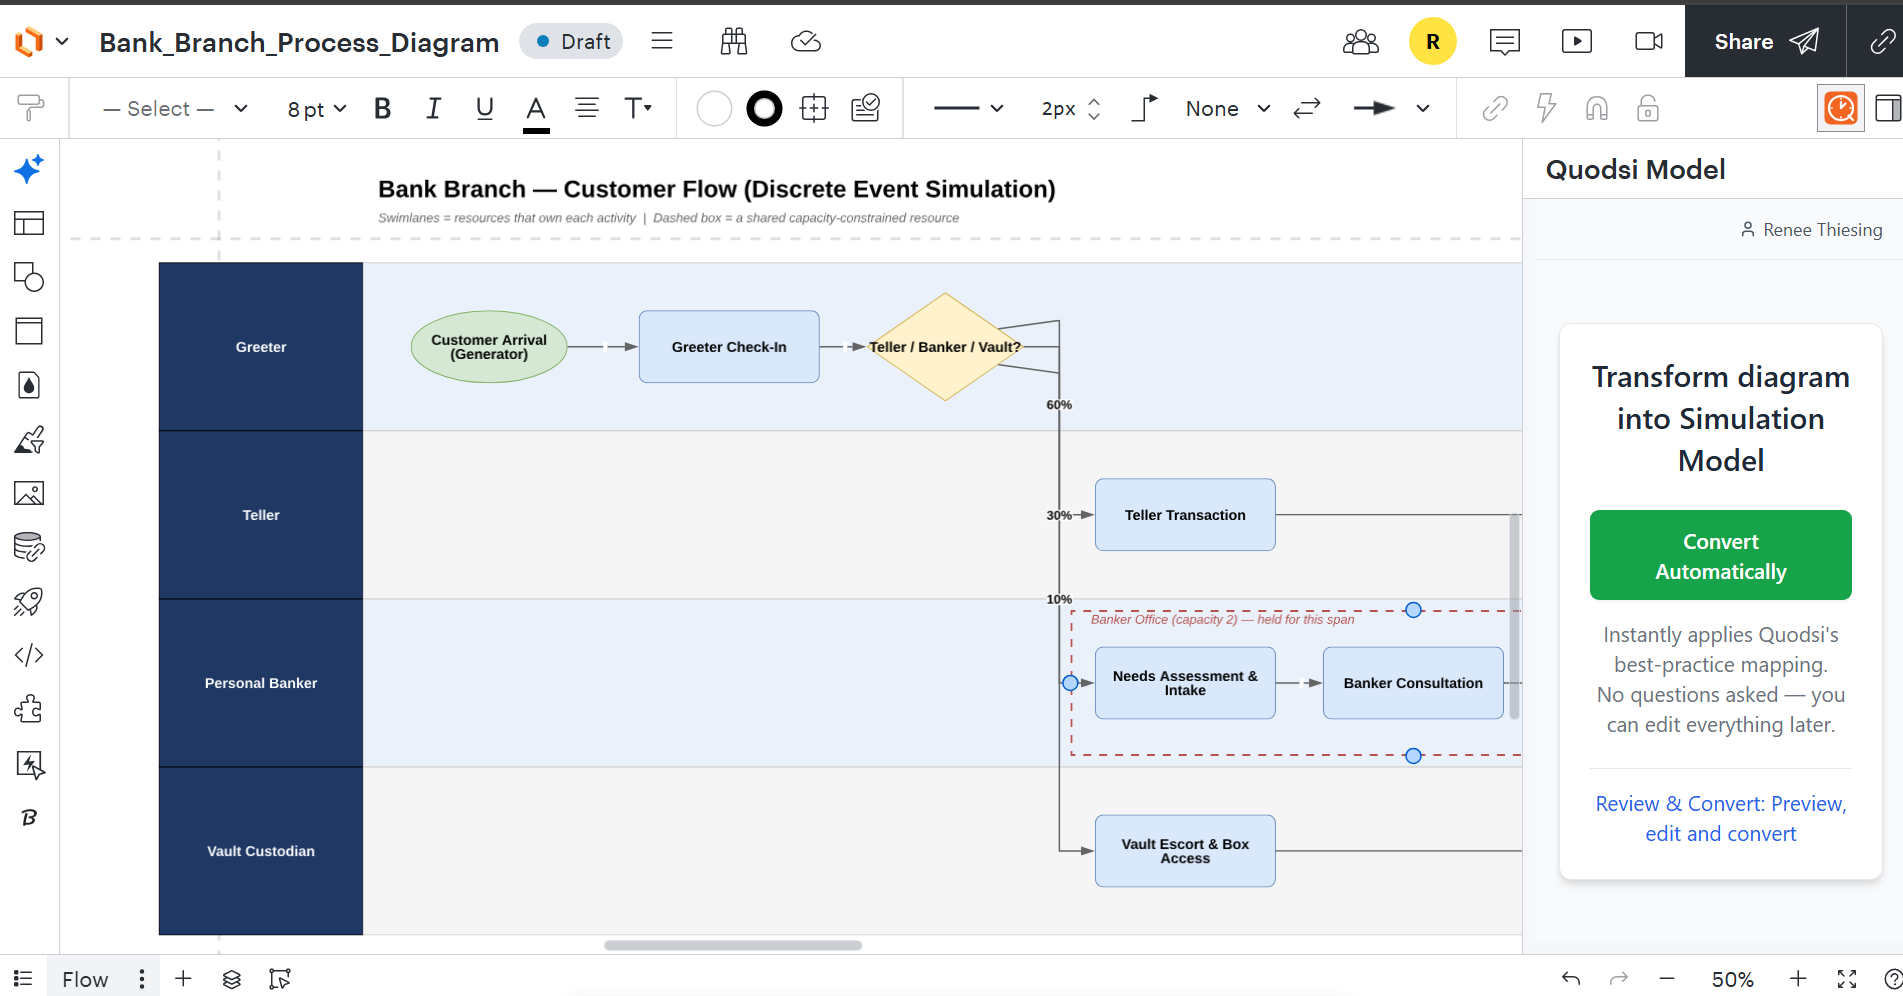Undo the last action
Image resolution: width=1903 pixels, height=996 pixels.
pos(1571,979)
